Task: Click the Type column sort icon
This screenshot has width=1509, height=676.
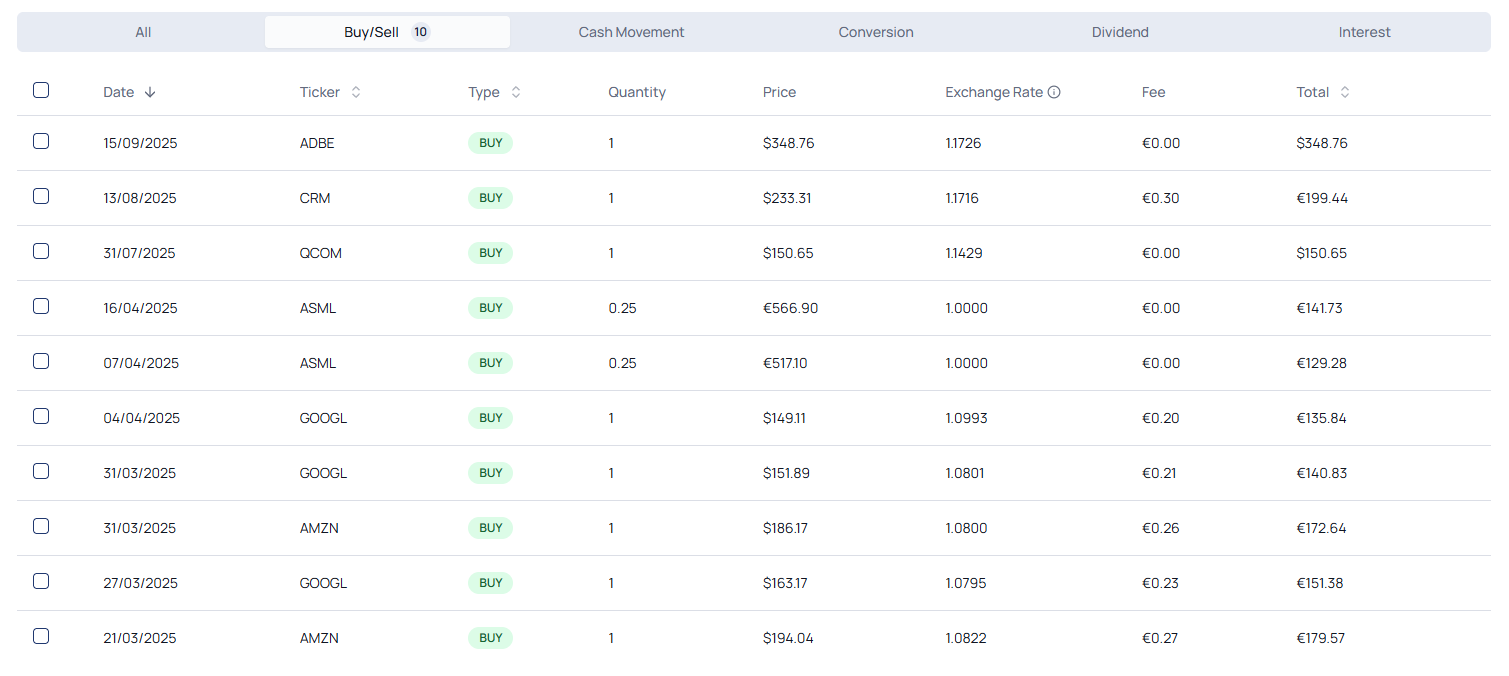Action: click(516, 92)
